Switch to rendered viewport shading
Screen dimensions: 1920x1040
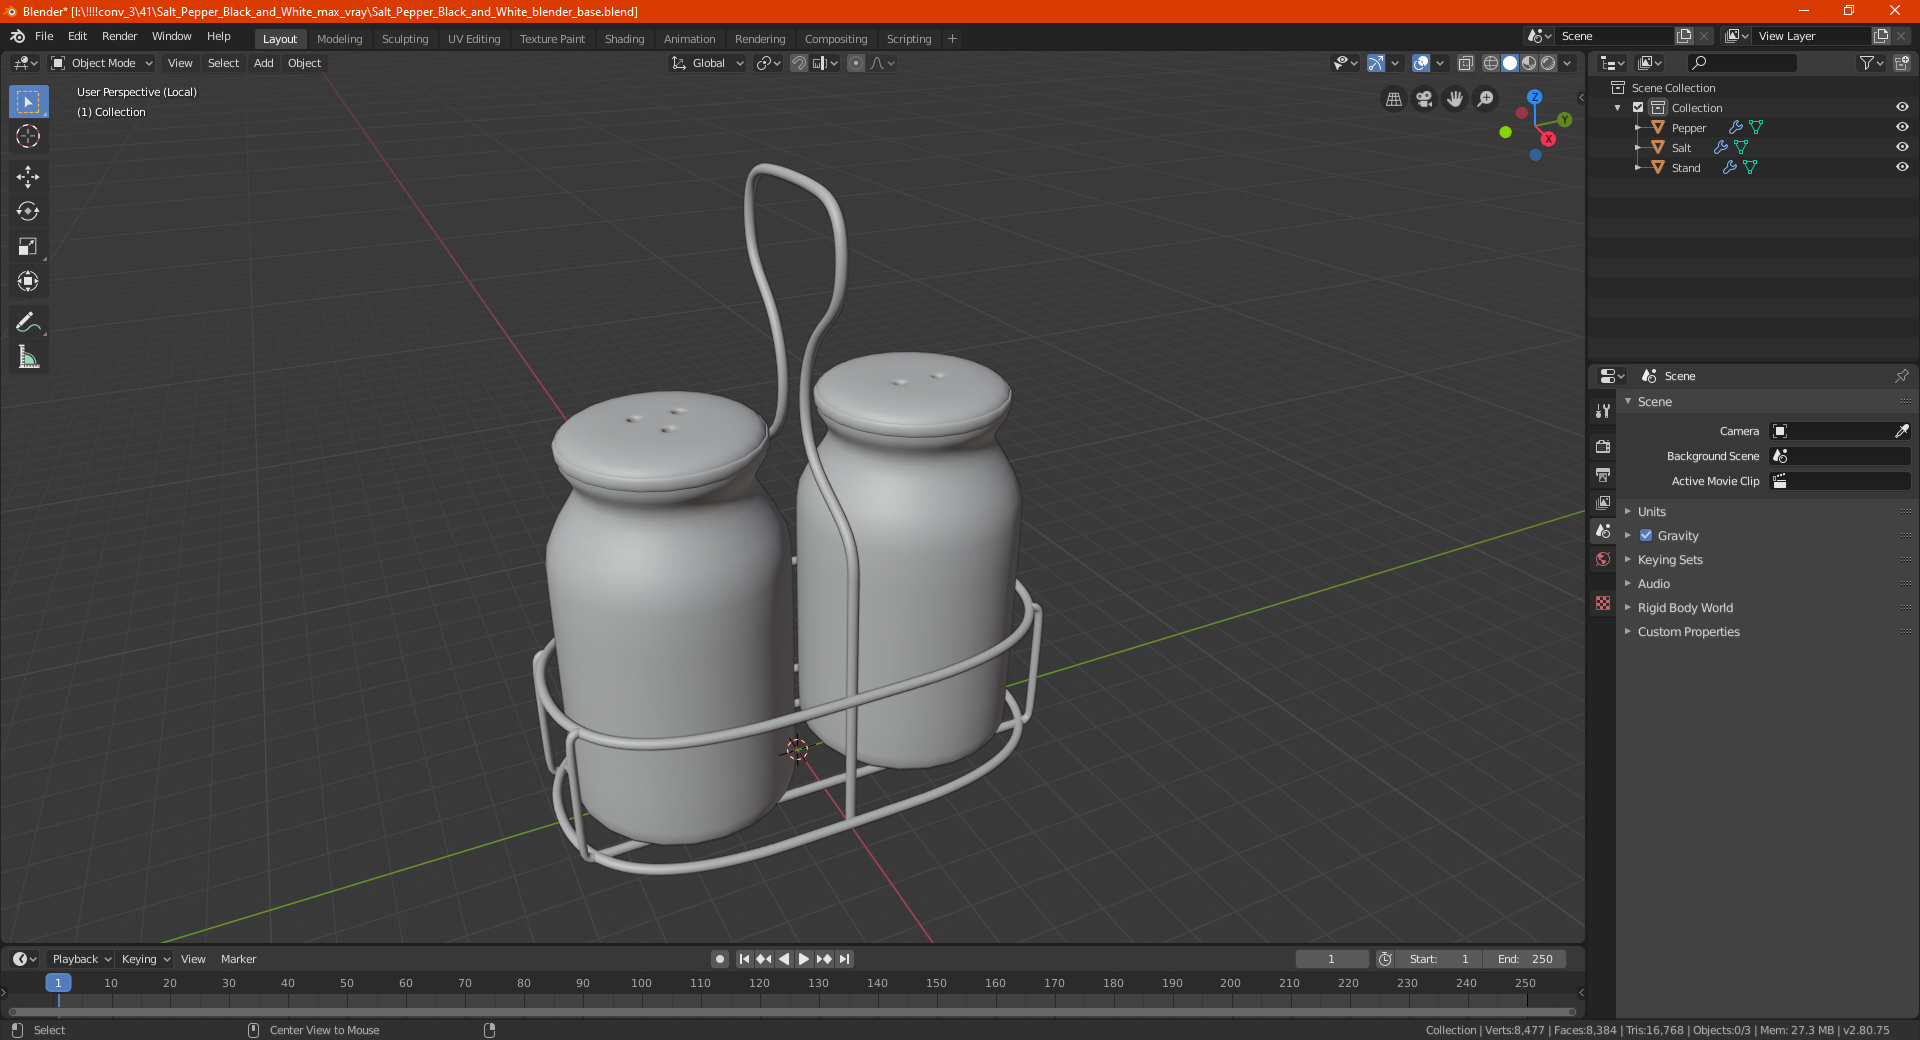[1548, 63]
